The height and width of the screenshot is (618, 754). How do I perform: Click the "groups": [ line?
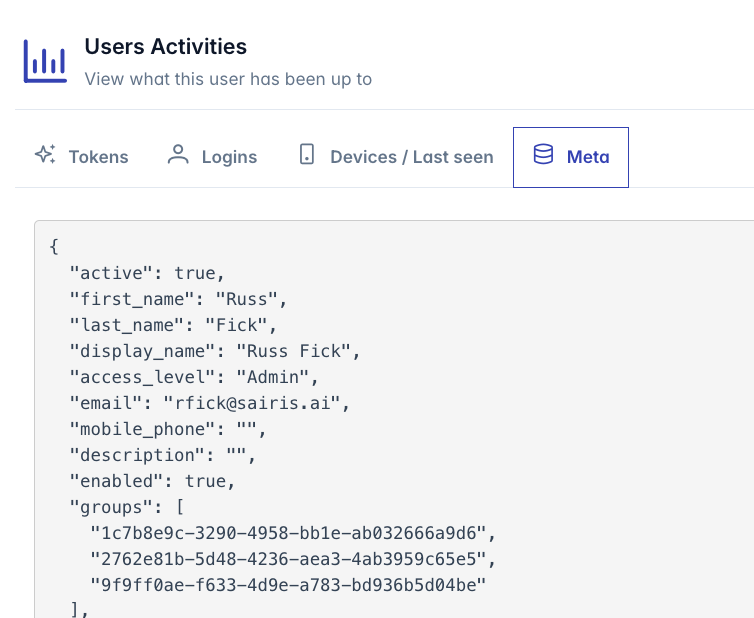tap(126, 507)
